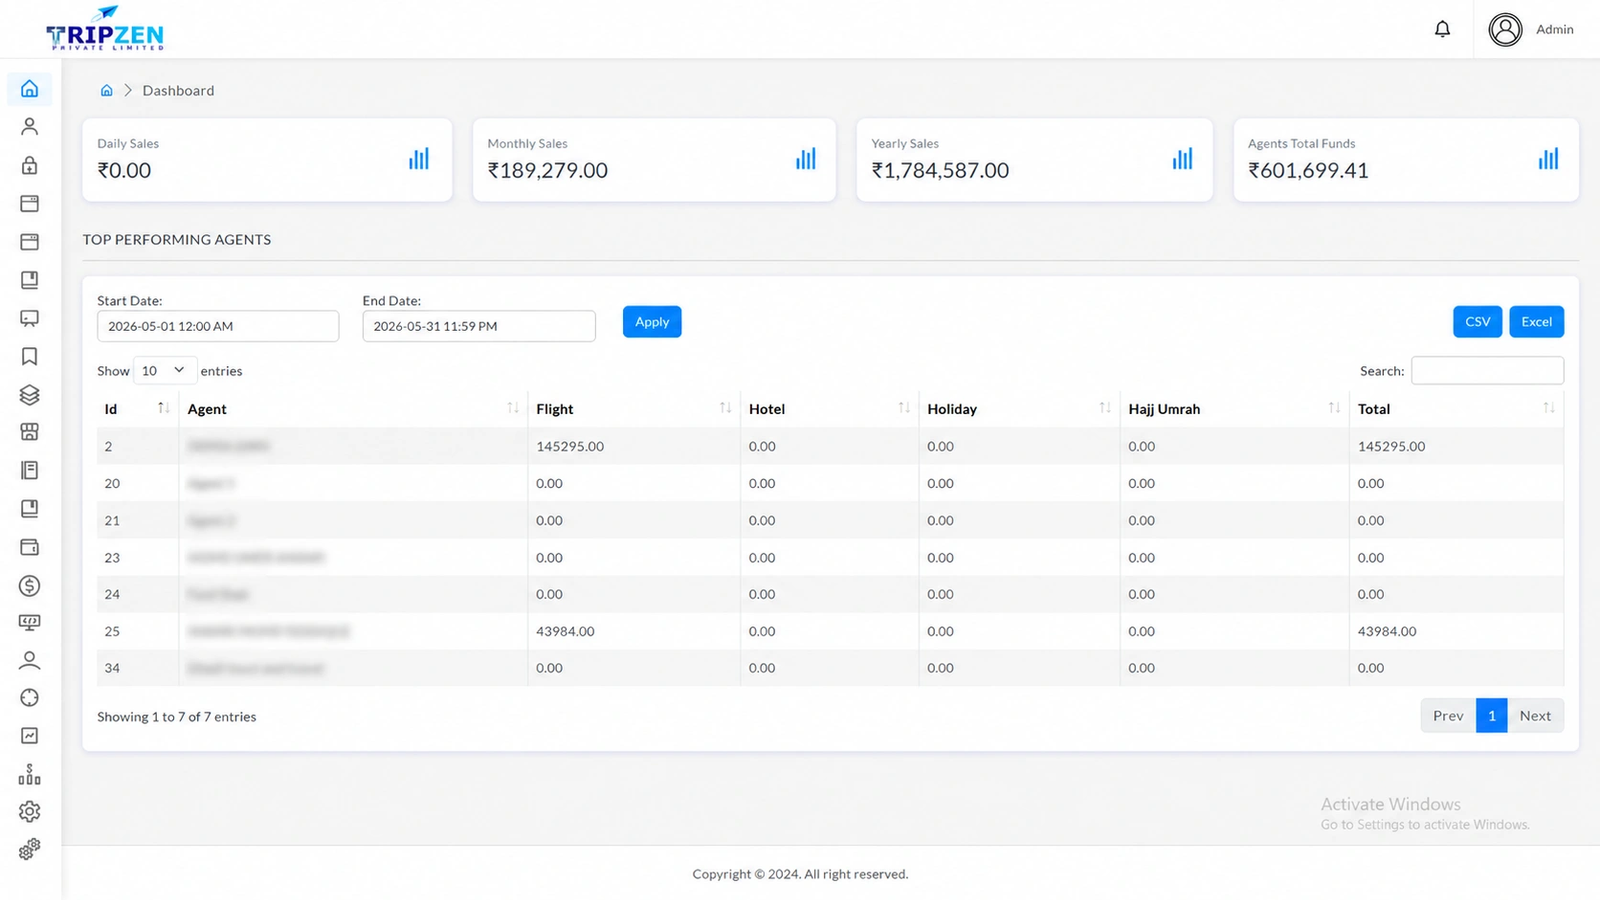Sort table by Id column arrows

pyautogui.click(x=163, y=408)
